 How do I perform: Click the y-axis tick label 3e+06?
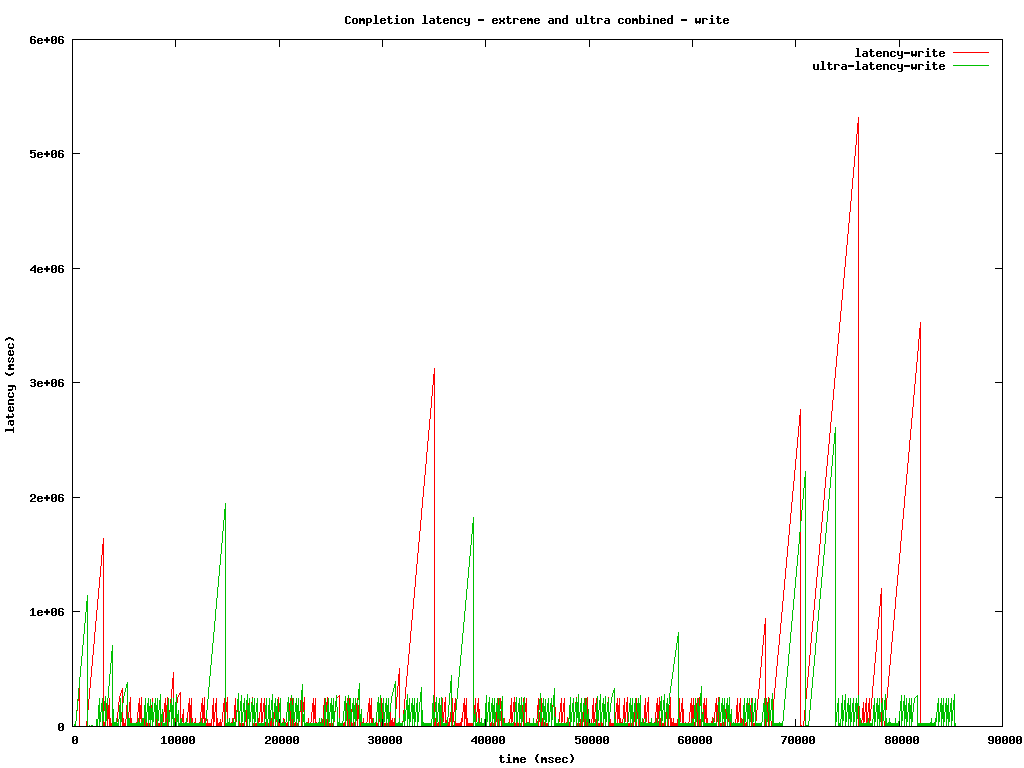tap(46, 383)
